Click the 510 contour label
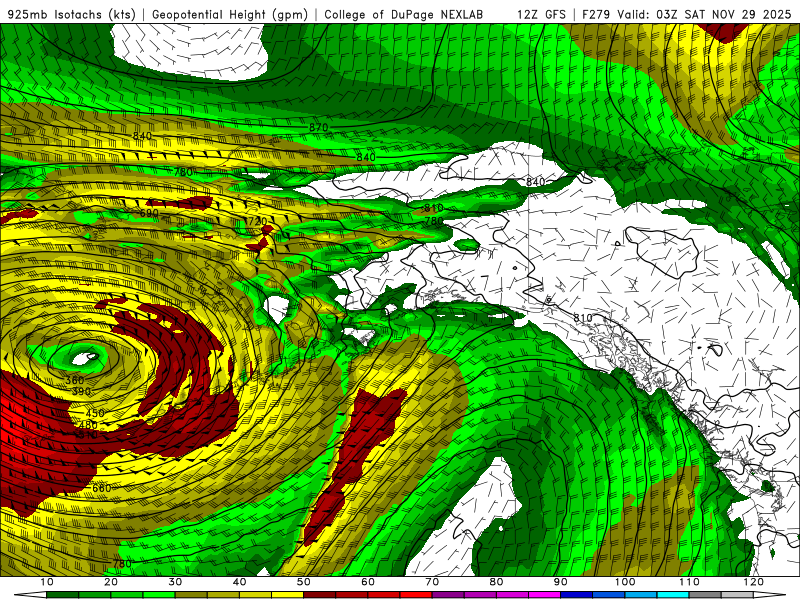The image size is (800, 600). pos(86,435)
